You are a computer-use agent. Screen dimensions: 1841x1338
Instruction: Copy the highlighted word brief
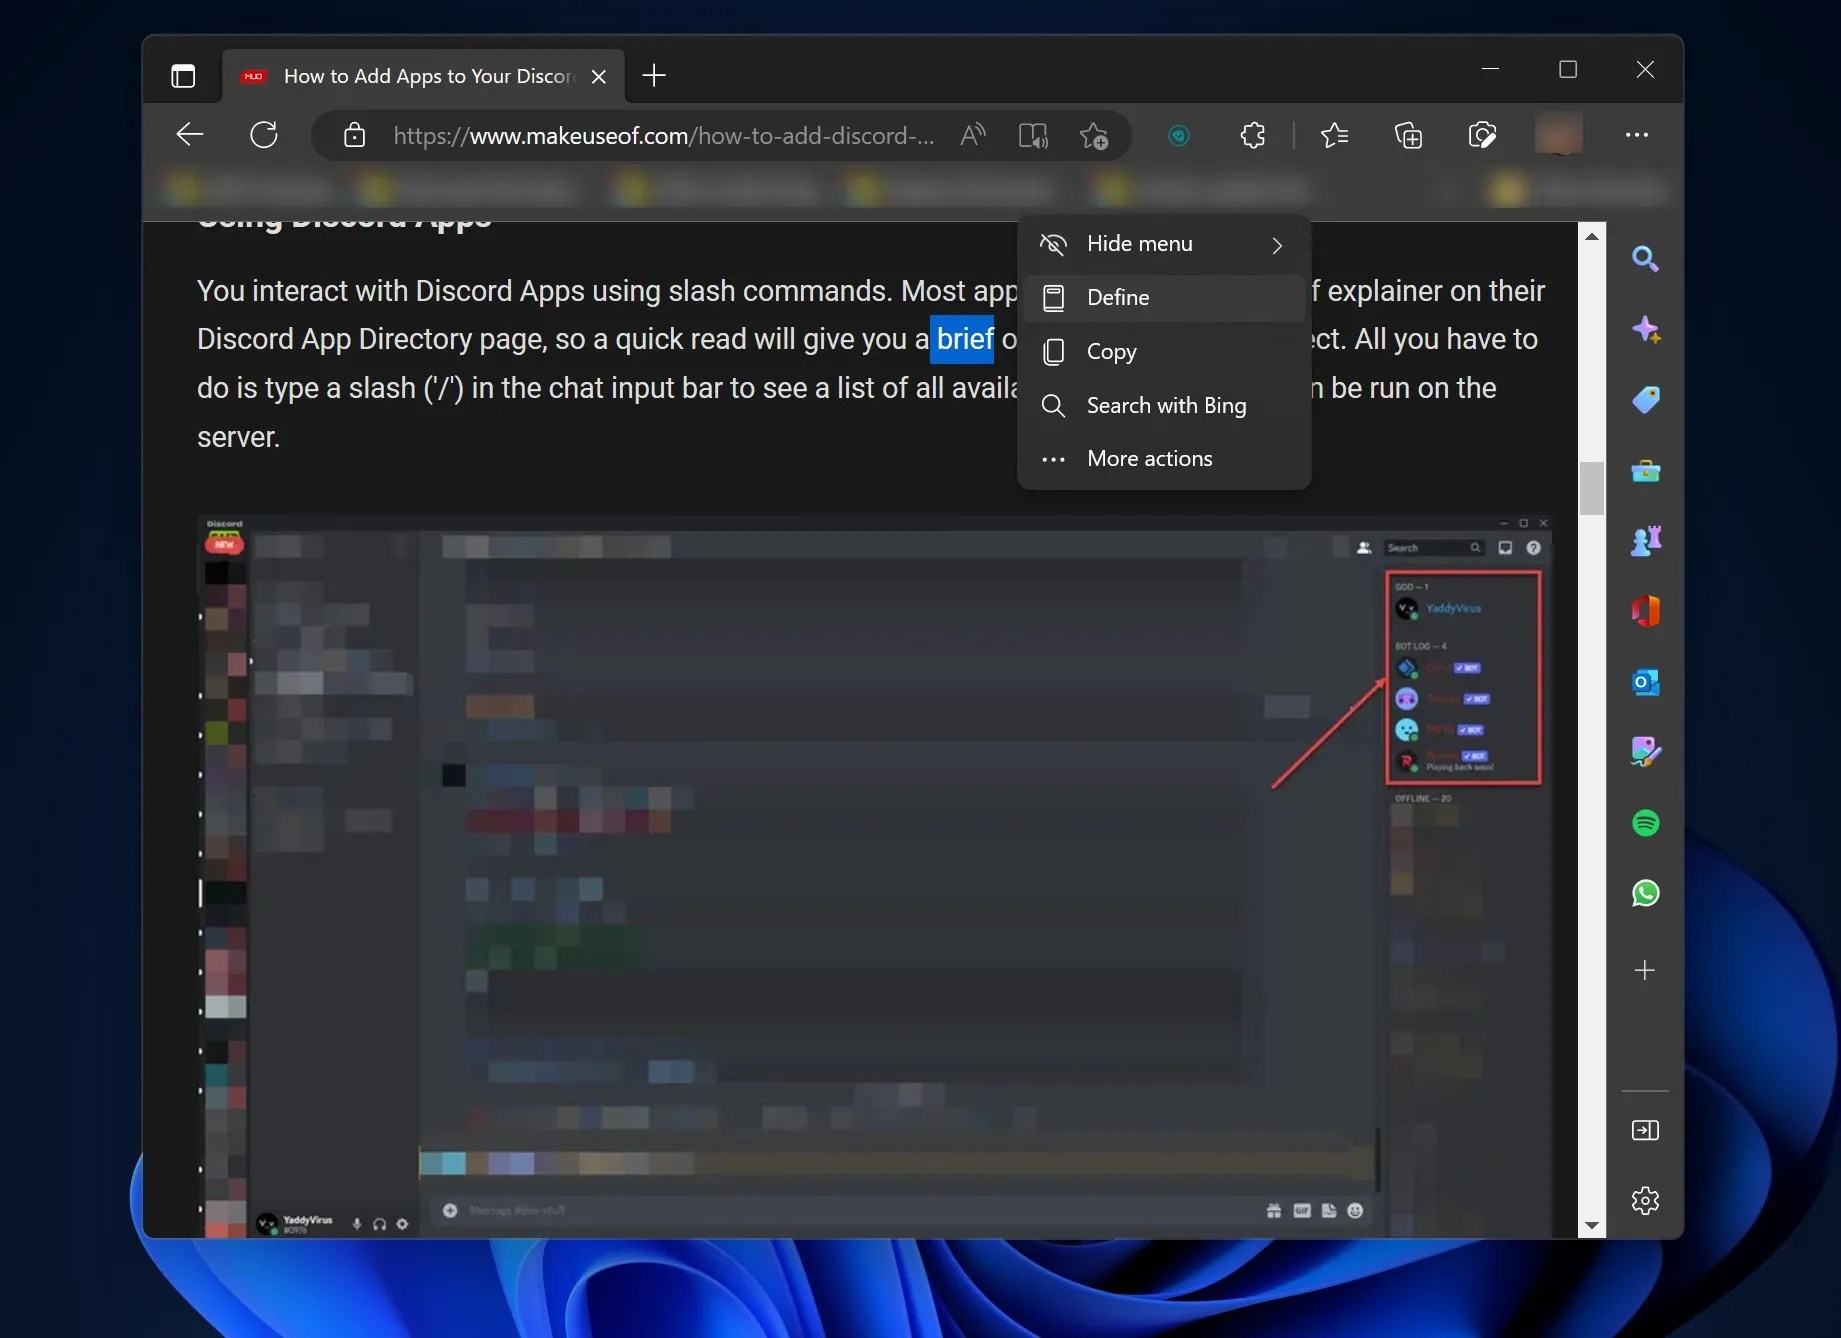coord(1111,351)
